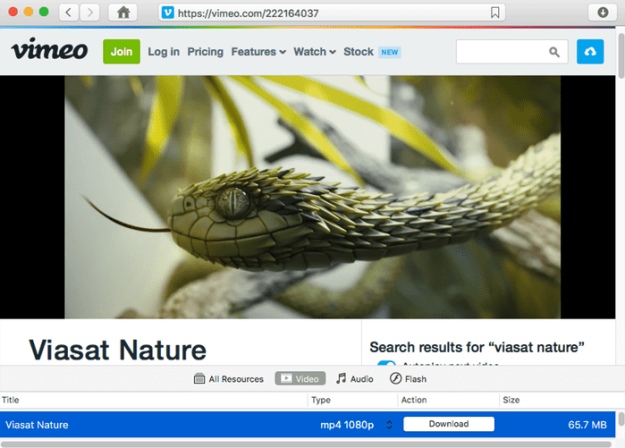Viewport: 625px width, 448px height.
Task: Select the Viasat Nature row title
Action: coord(37,425)
